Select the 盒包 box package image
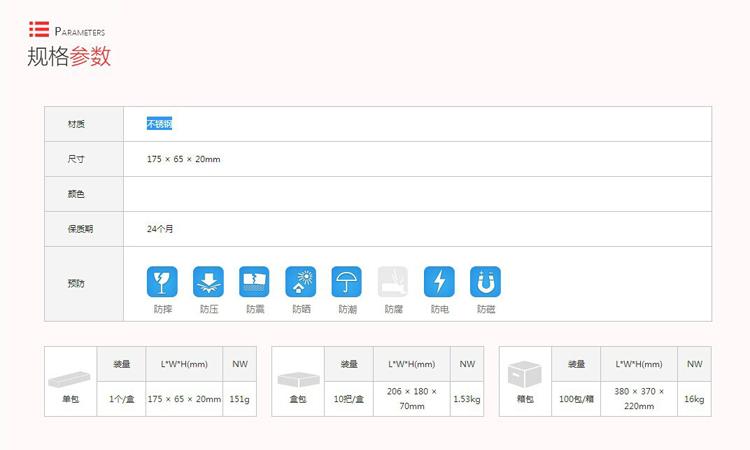This screenshot has width=750, height=450. [x=297, y=378]
